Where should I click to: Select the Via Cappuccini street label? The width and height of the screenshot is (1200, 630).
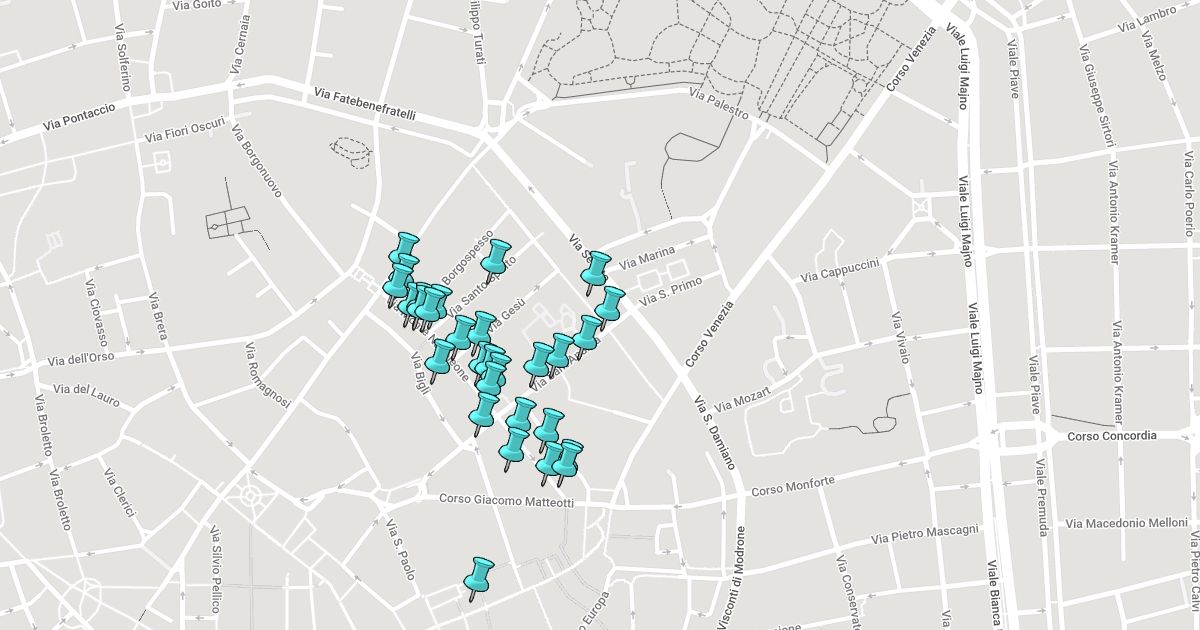[839, 270]
